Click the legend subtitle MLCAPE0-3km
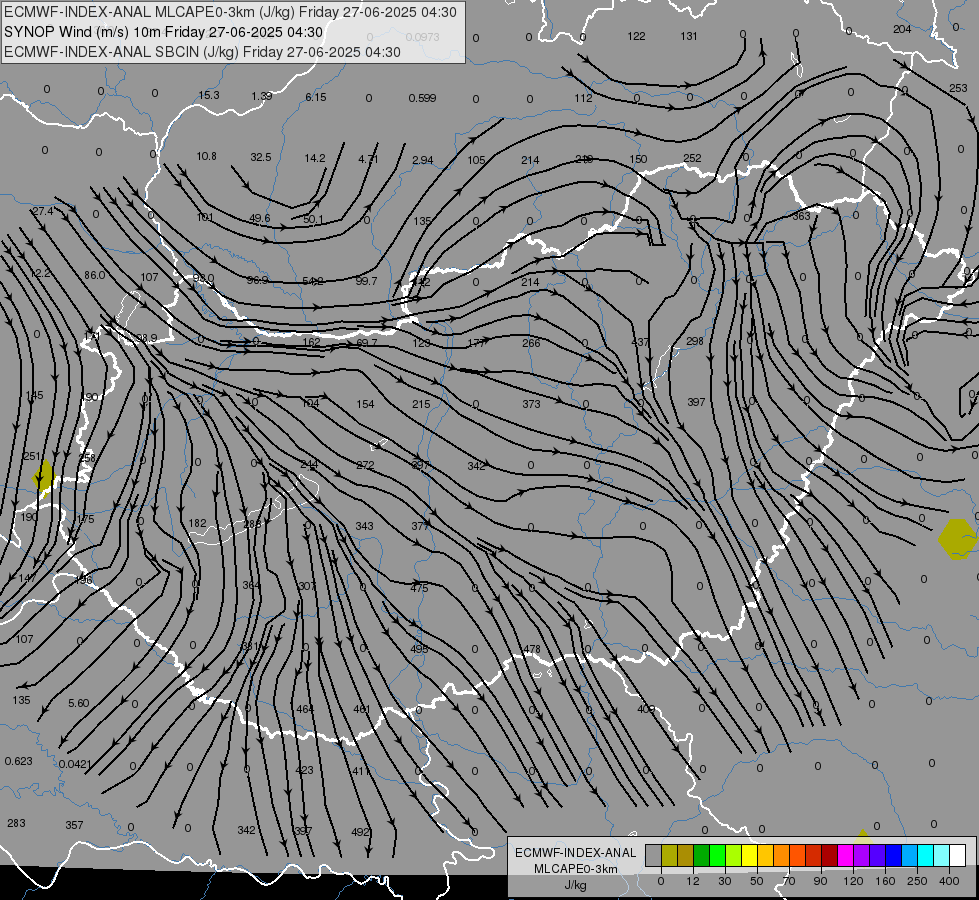 click(x=576, y=869)
